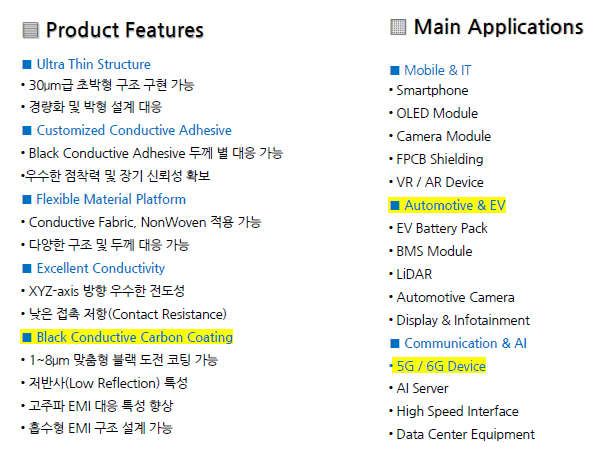
Task: Click the Product Features title
Action: click(x=125, y=30)
